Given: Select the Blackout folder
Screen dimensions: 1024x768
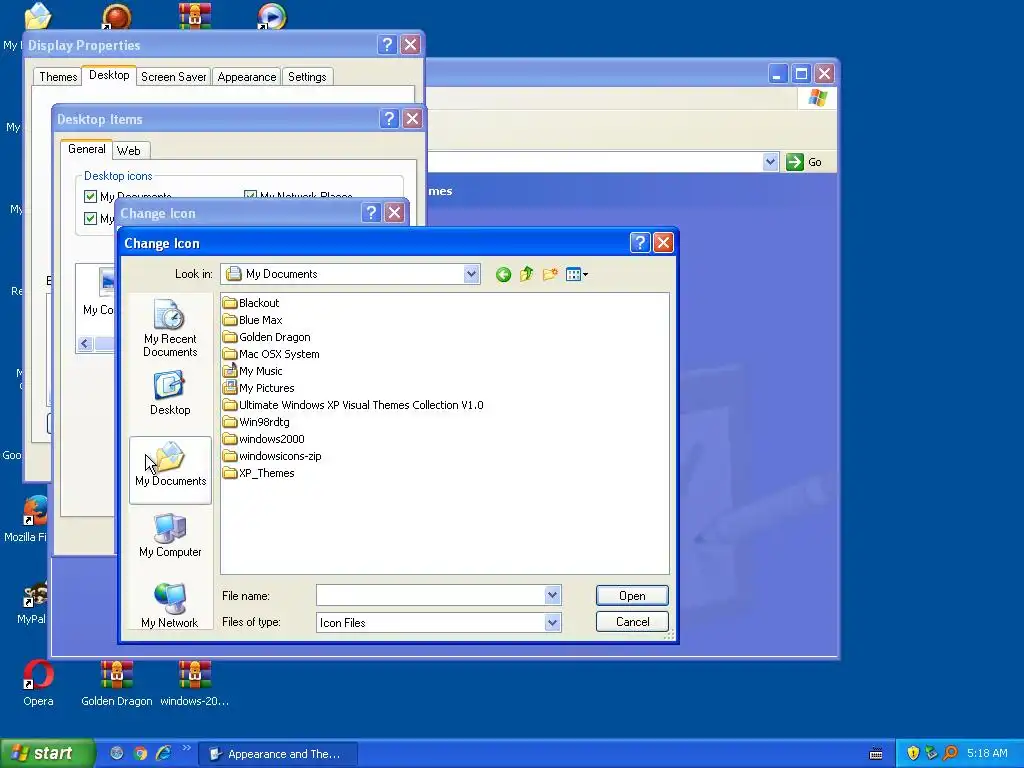Looking at the screenshot, I should click(251, 303).
